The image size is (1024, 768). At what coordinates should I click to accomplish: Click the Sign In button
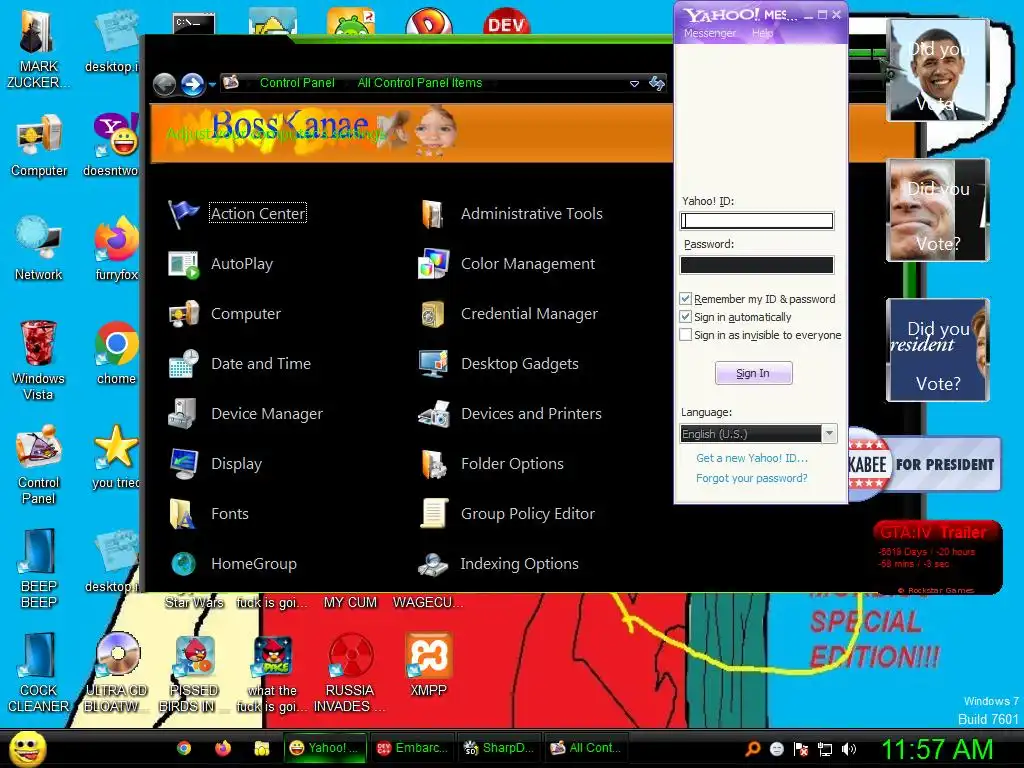(x=754, y=373)
